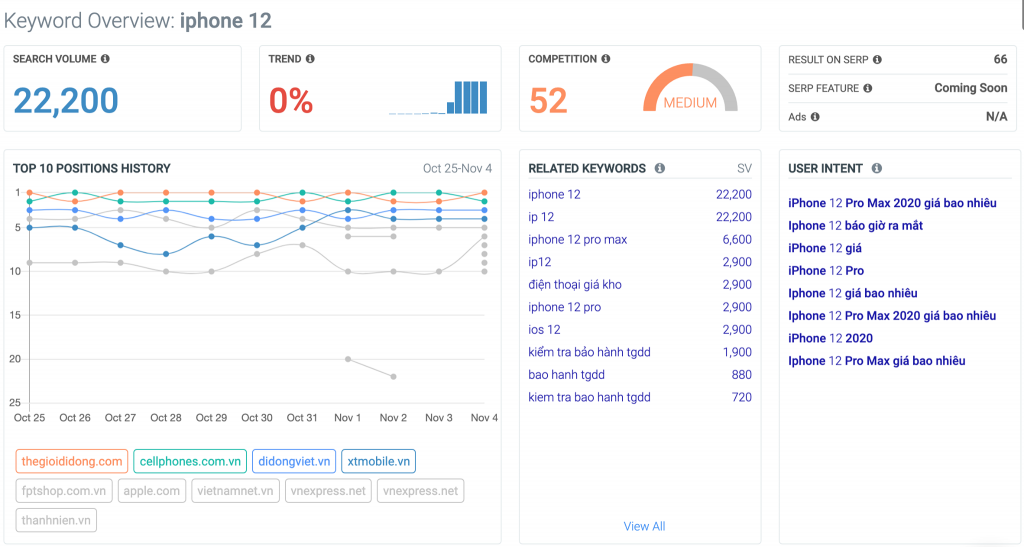Open the Competition info tooltip icon
The width and height of the screenshot is (1024, 547).
tap(606, 59)
